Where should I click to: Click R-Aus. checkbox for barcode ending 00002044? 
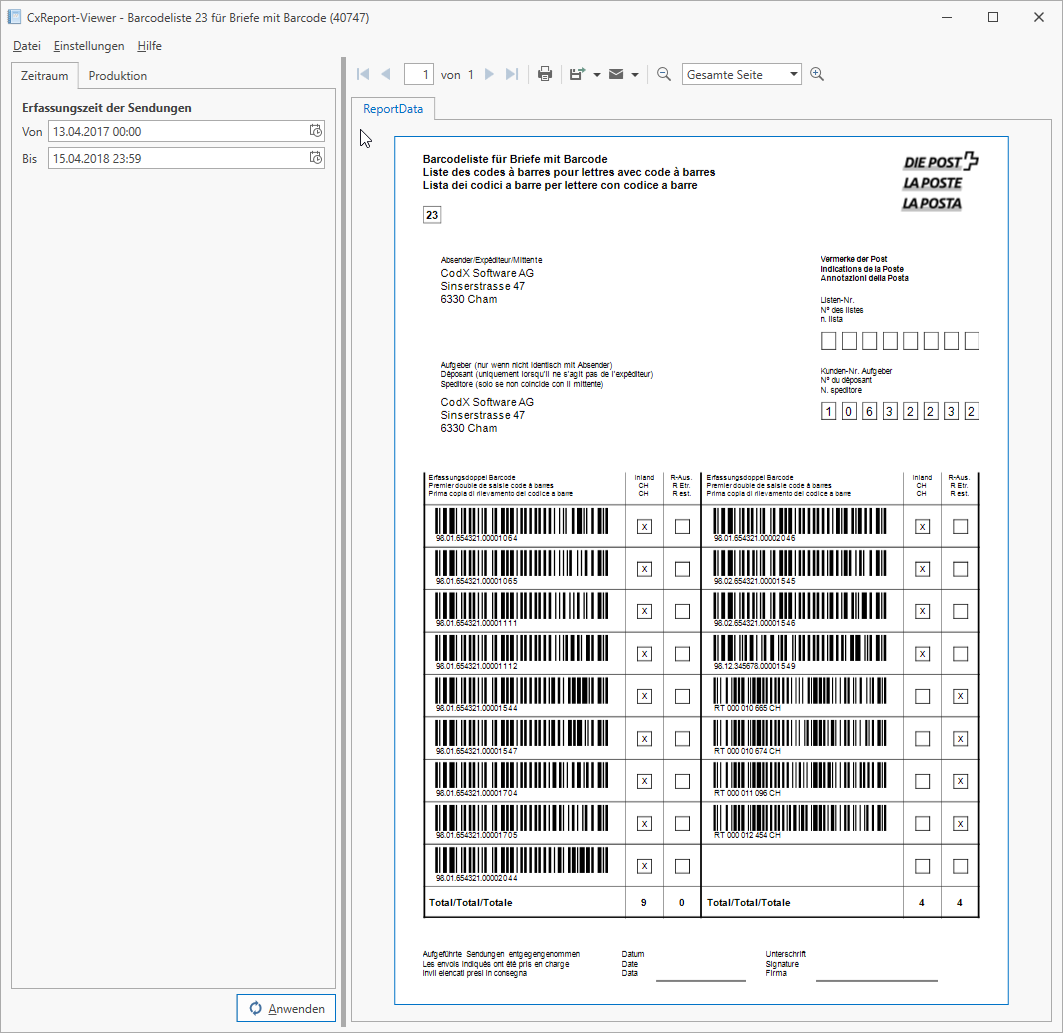pos(683,866)
